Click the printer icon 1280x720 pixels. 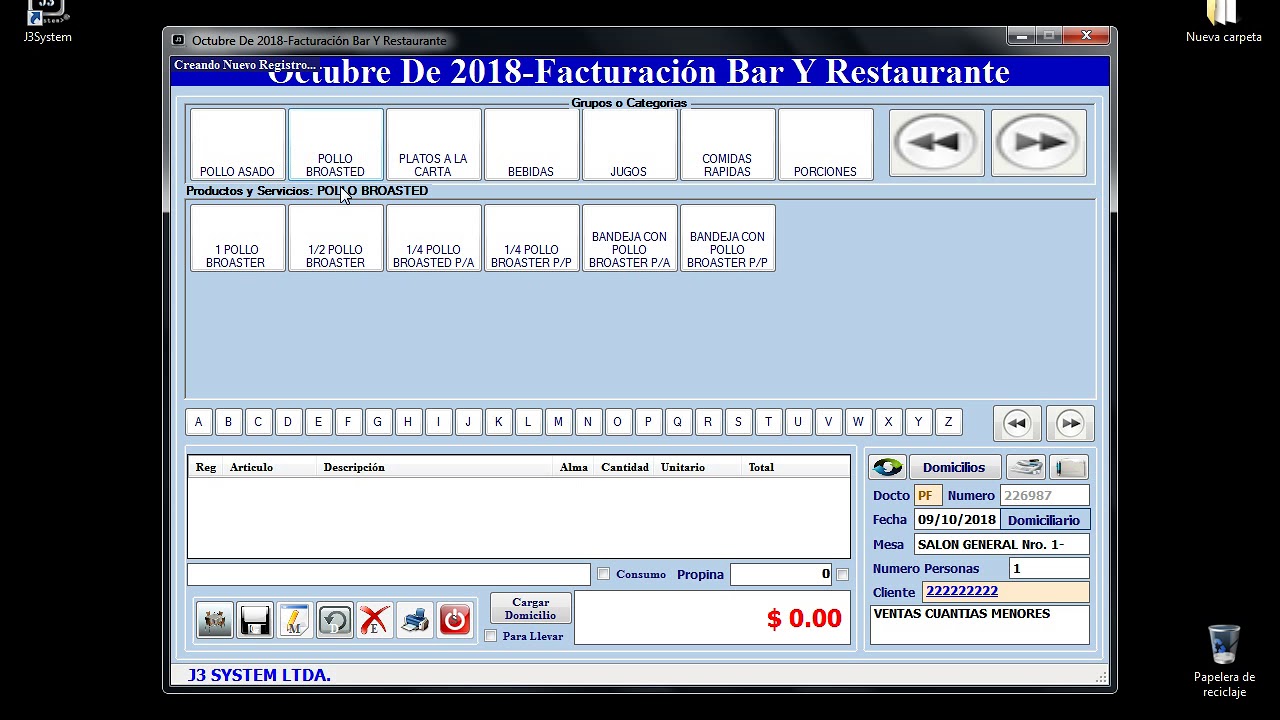pos(415,620)
